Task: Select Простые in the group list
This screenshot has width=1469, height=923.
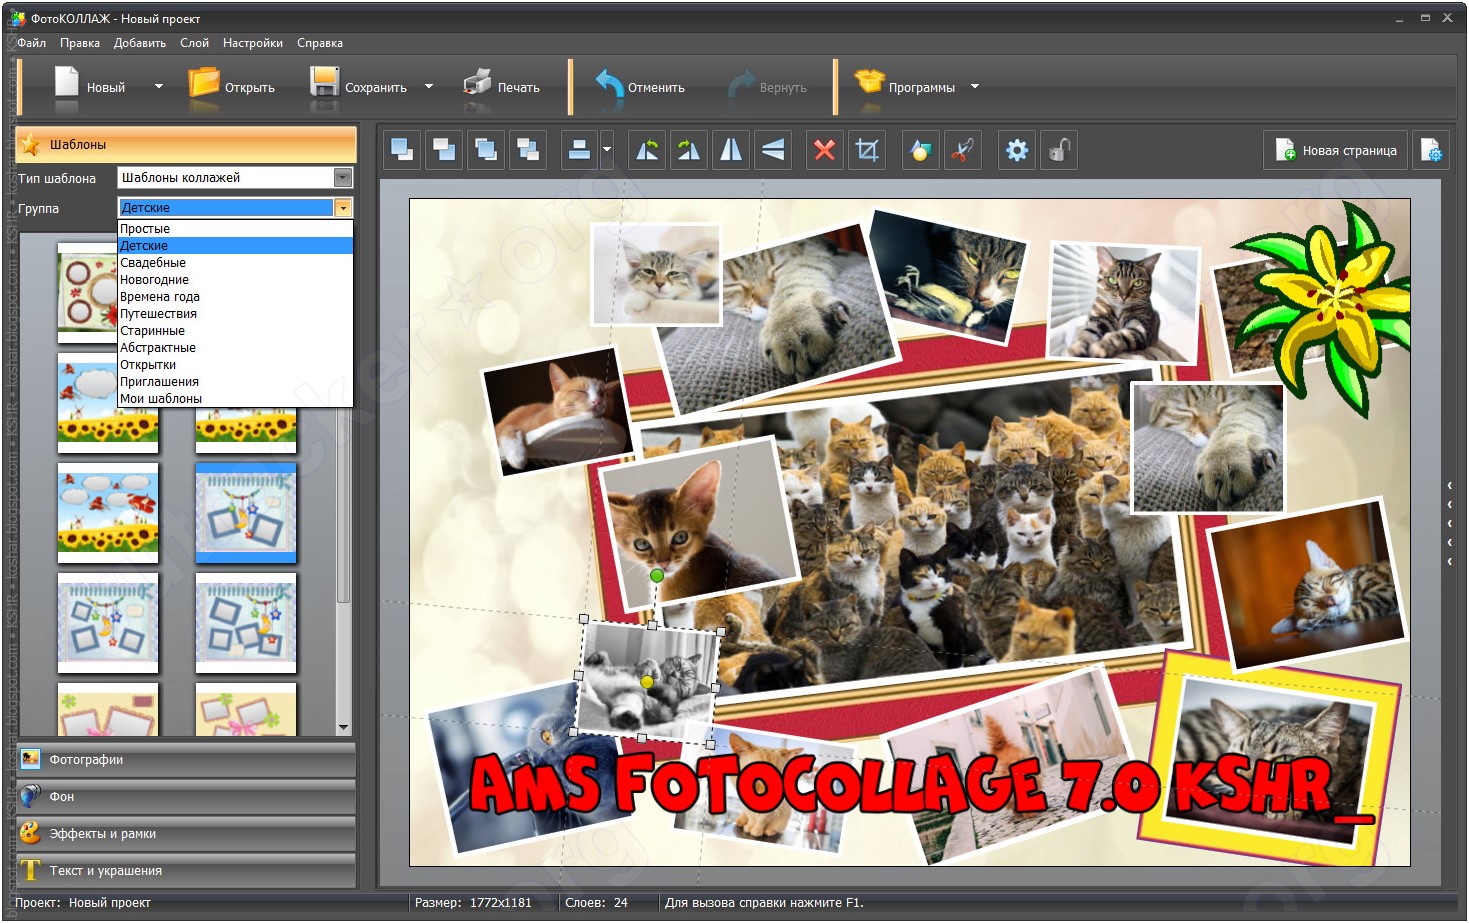Action: tap(236, 229)
